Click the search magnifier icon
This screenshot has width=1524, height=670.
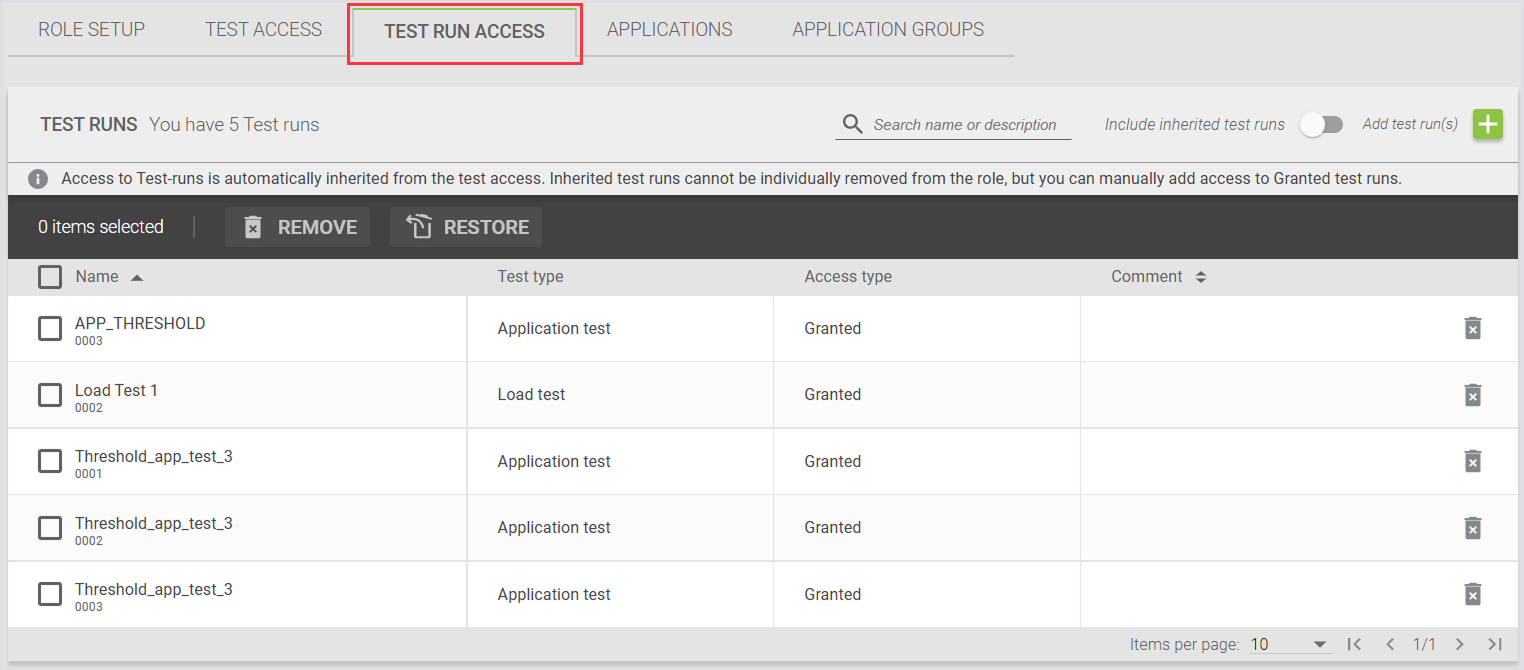[x=852, y=124]
